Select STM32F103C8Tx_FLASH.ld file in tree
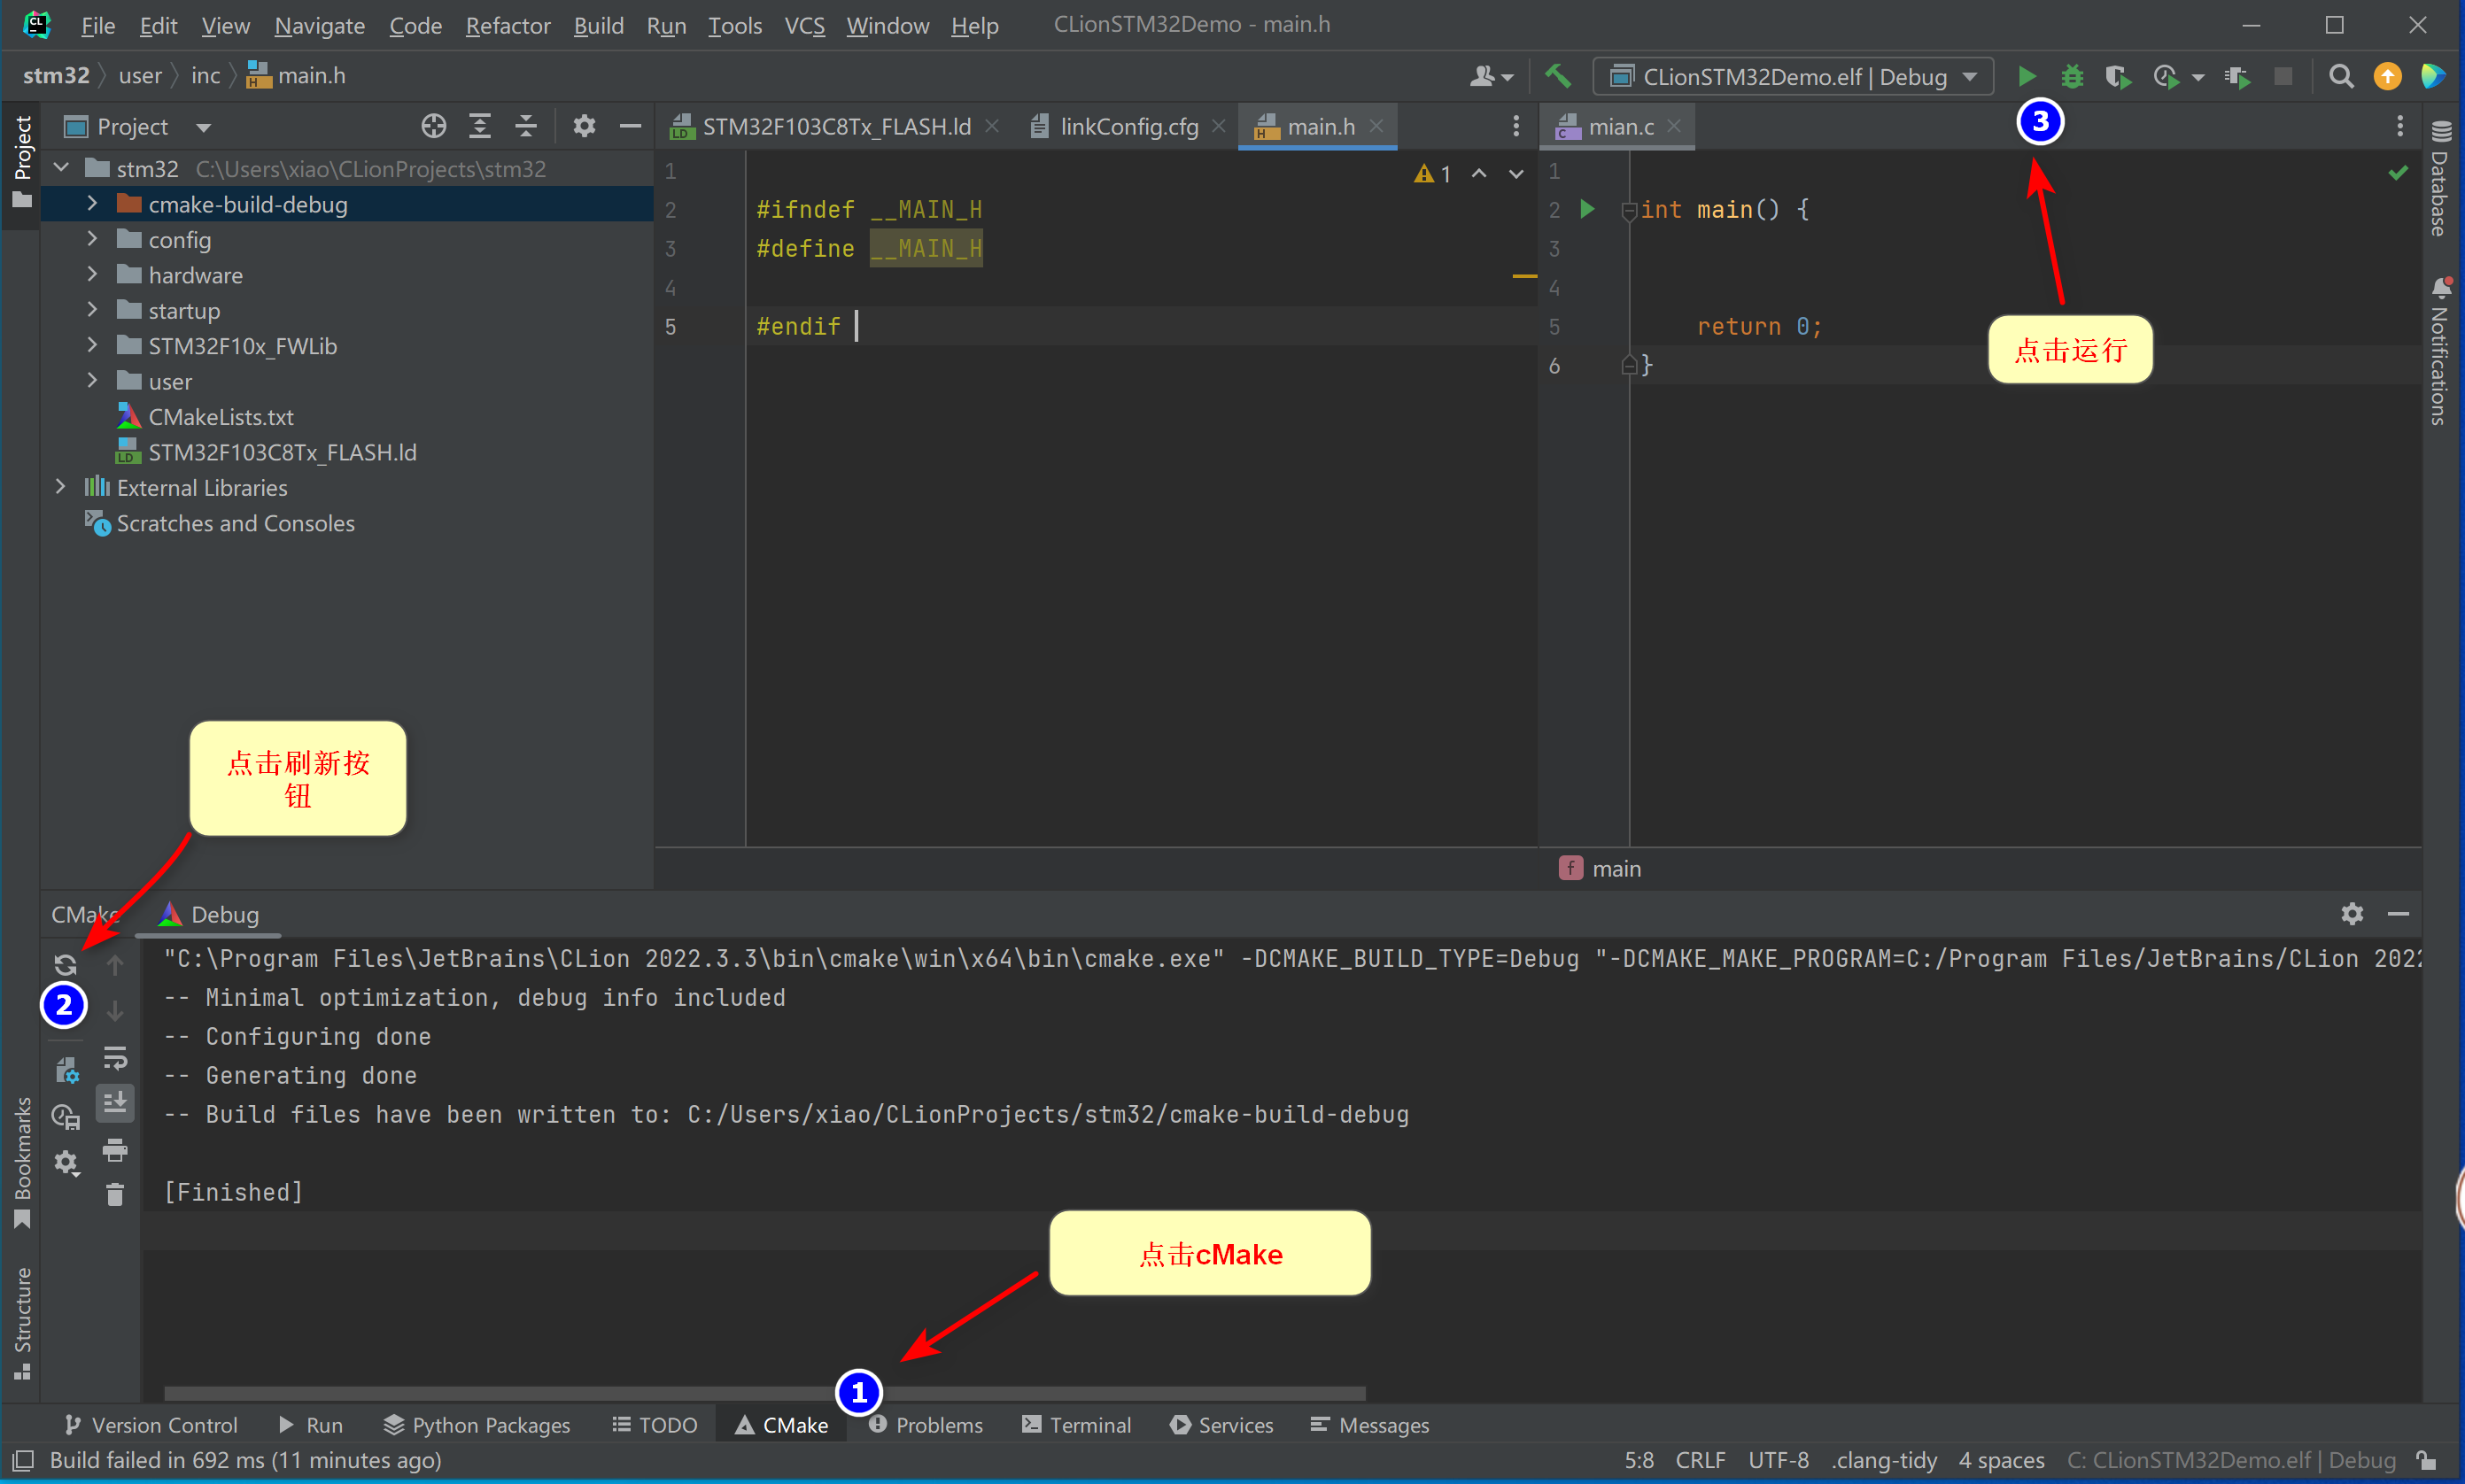2465x1484 pixels. [282, 452]
